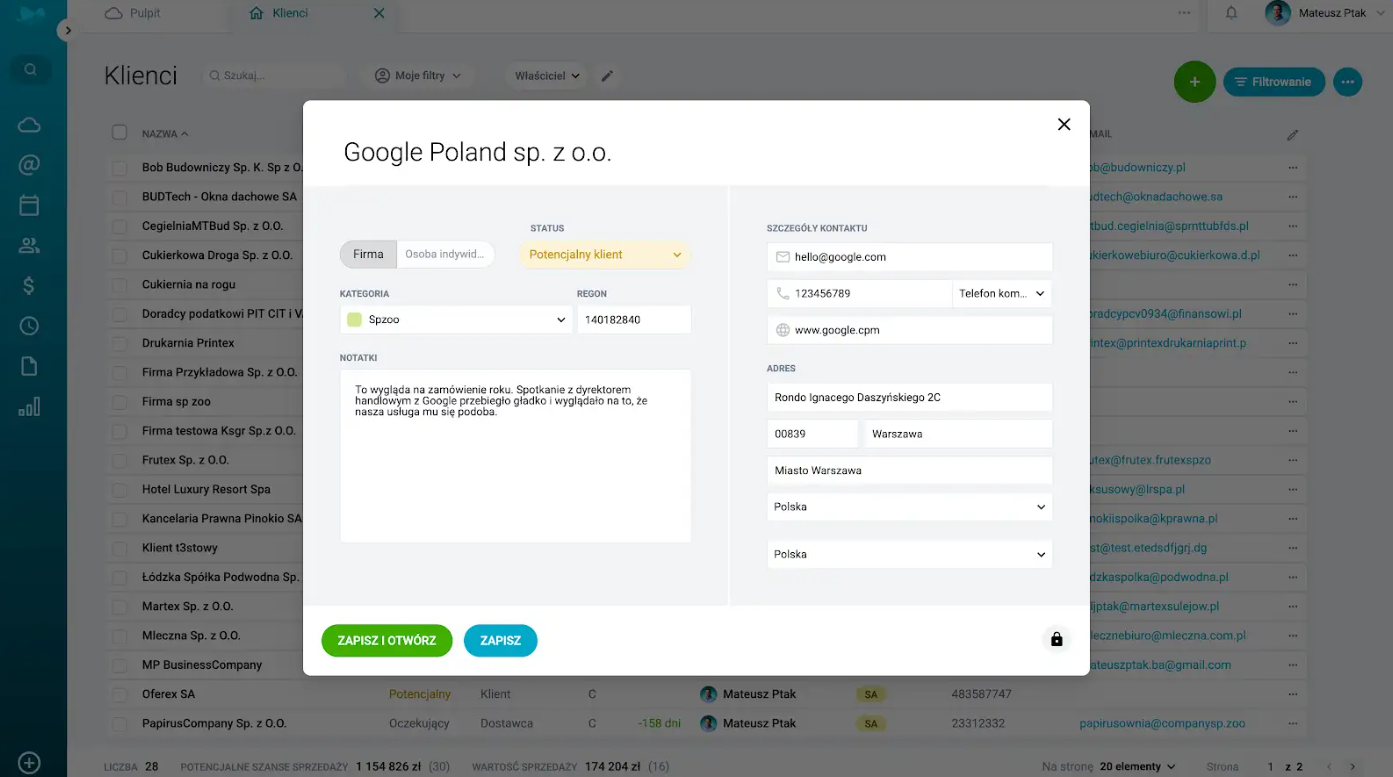
Task: Click the Szukaj search field
Action: click(274, 76)
